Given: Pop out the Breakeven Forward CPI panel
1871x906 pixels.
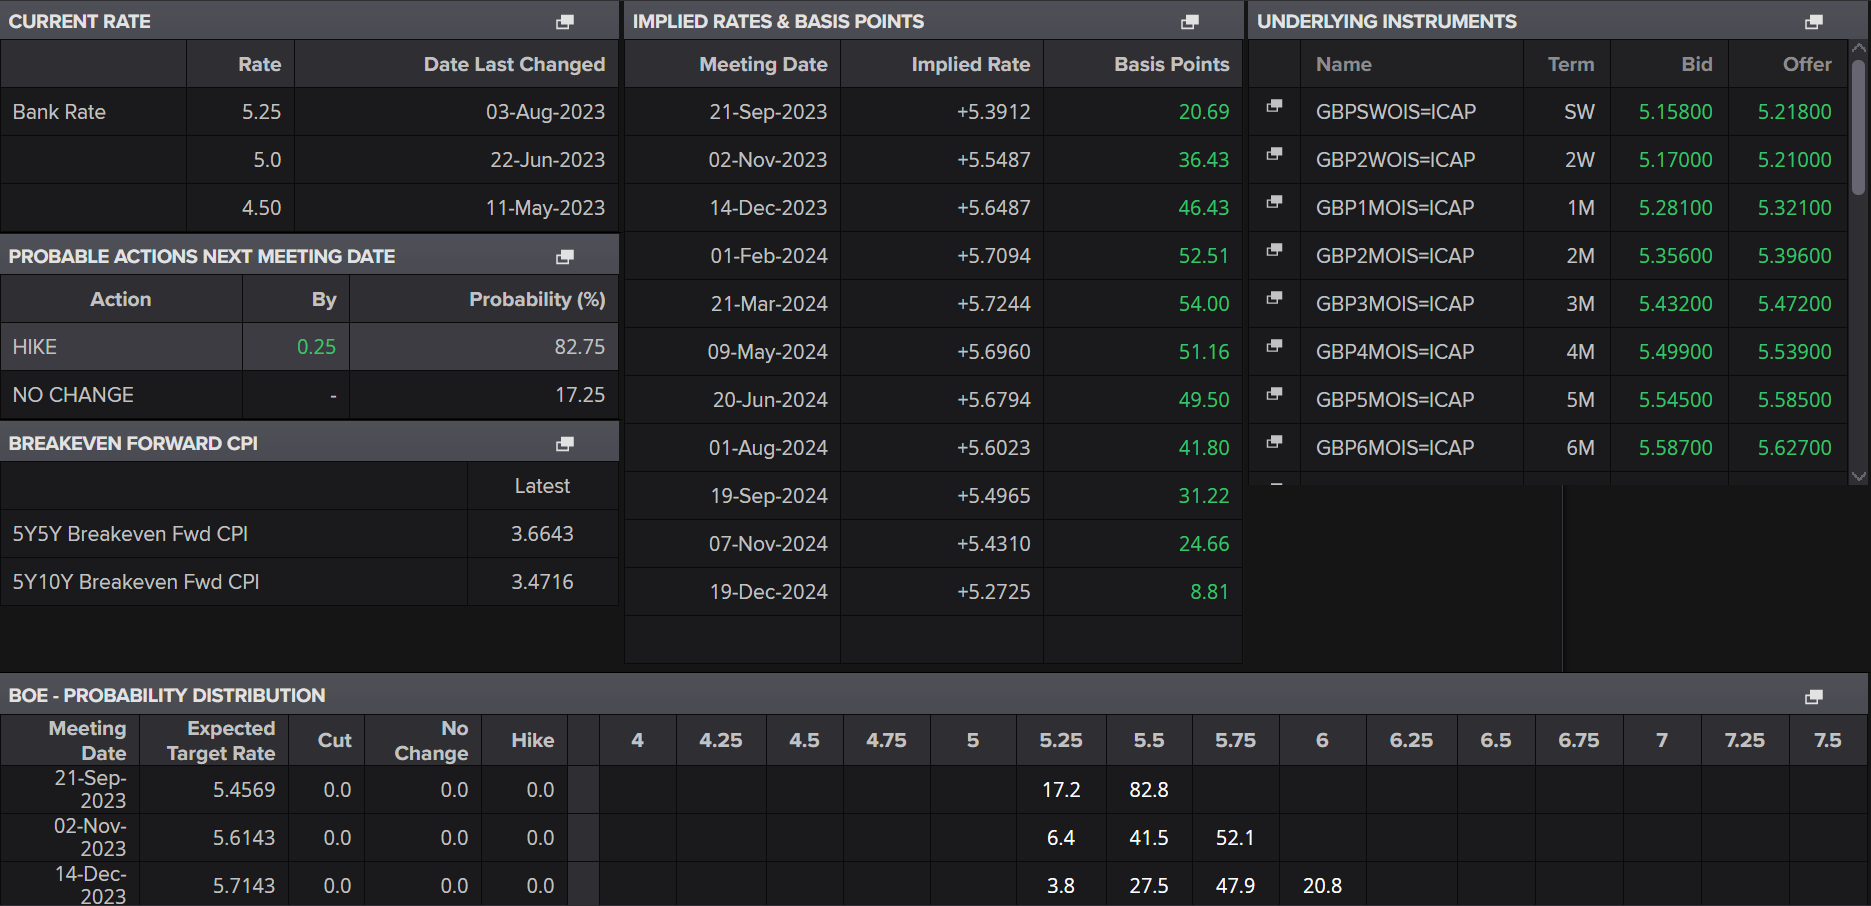Looking at the screenshot, I should coord(565,444).
